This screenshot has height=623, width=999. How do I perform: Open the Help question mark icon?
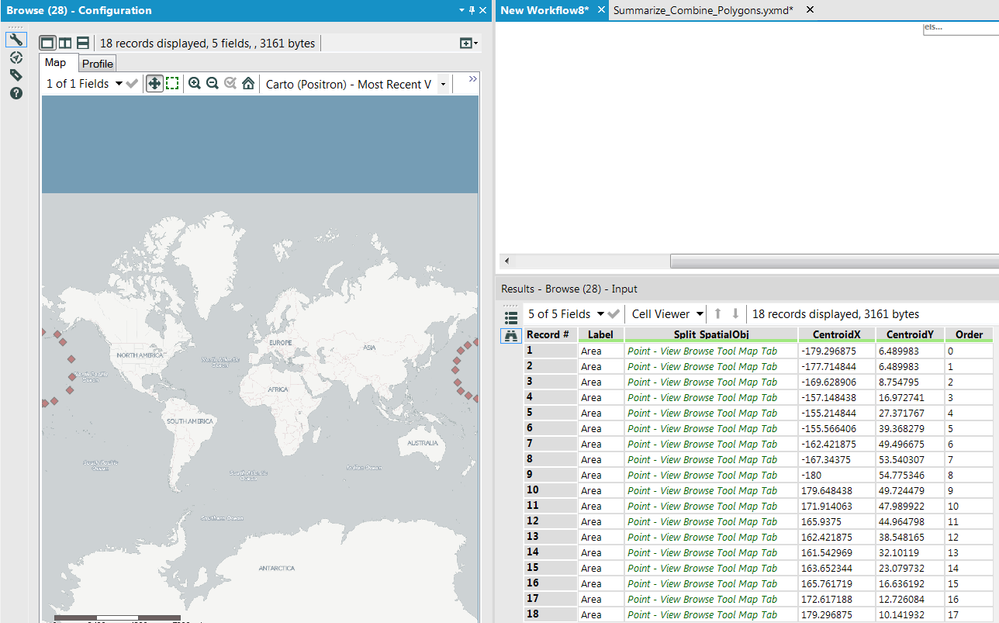pos(16,93)
